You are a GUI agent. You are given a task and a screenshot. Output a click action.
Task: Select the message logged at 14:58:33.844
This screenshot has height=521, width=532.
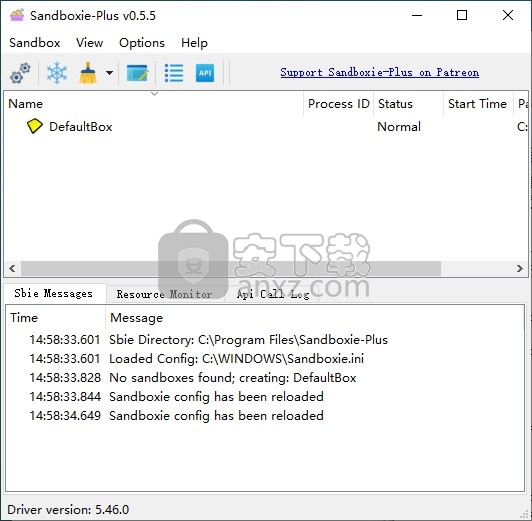pos(265,397)
